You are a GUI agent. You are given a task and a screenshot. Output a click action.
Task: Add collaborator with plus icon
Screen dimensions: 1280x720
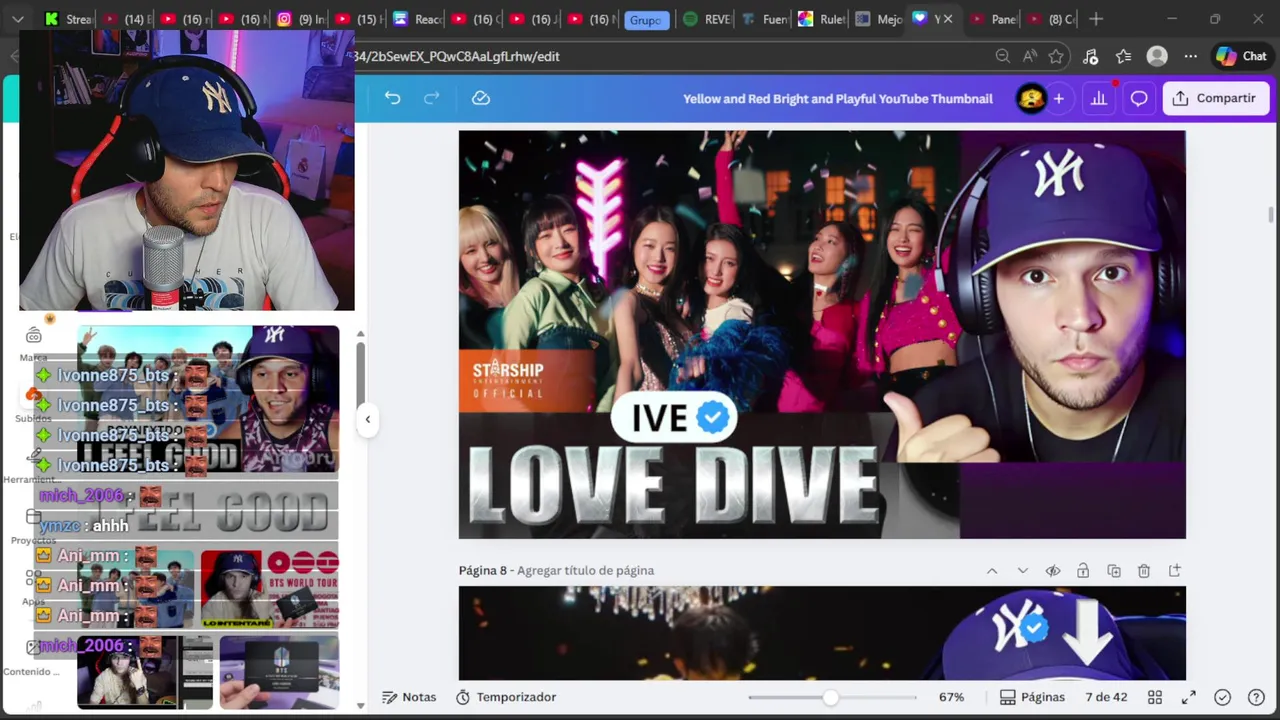(x=1058, y=98)
